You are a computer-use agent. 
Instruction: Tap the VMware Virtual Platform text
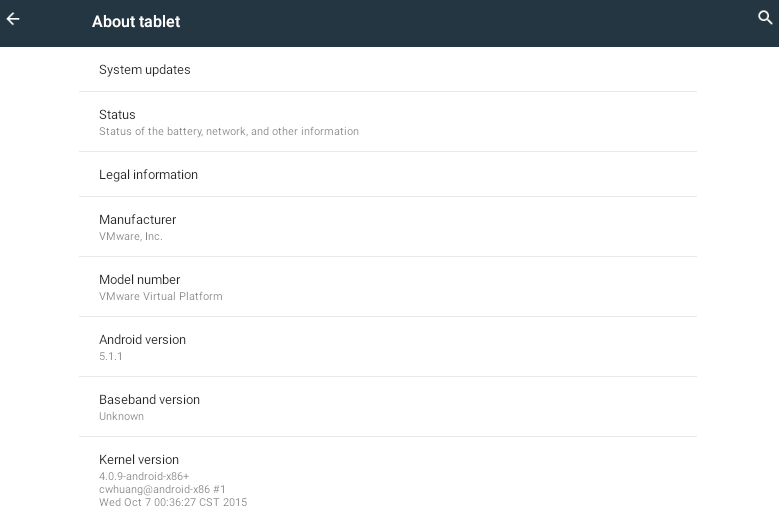(160, 296)
